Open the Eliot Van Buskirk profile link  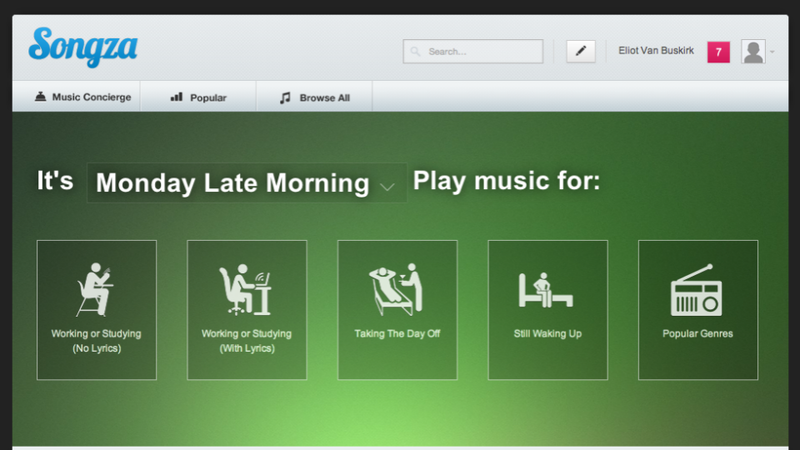pyautogui.click(x=656, y=51)
